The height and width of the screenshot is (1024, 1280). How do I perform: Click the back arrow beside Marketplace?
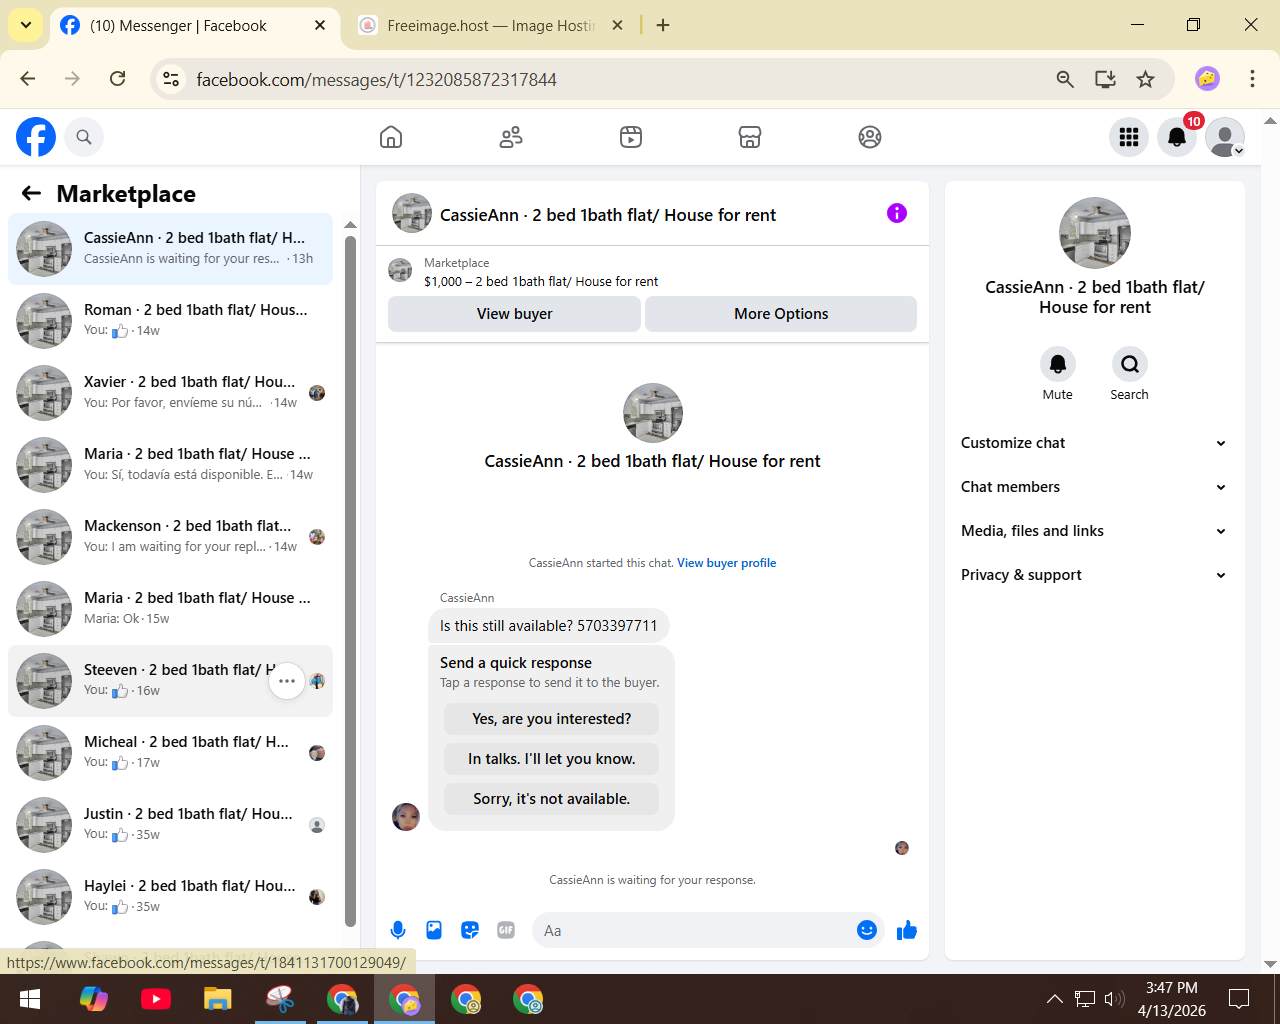click(32, 193)
